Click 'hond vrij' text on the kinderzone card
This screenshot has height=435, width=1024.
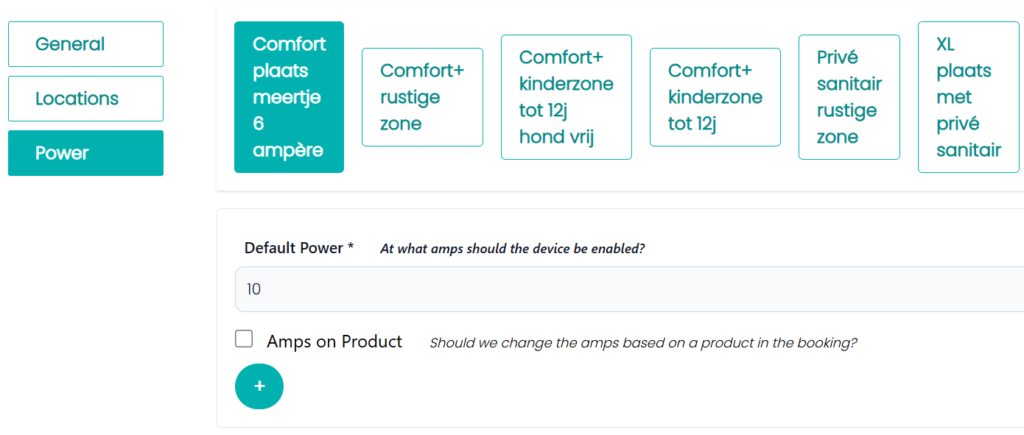[556, 137]
